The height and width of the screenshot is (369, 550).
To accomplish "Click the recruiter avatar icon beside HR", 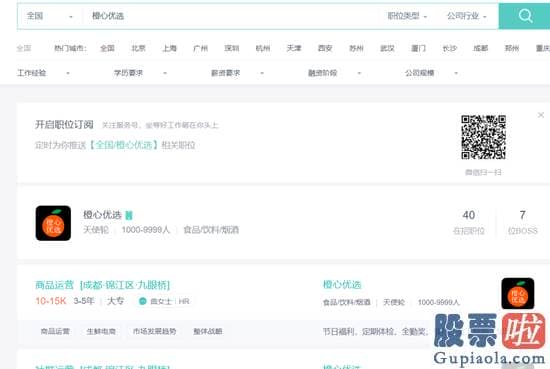I will point(142,301).
